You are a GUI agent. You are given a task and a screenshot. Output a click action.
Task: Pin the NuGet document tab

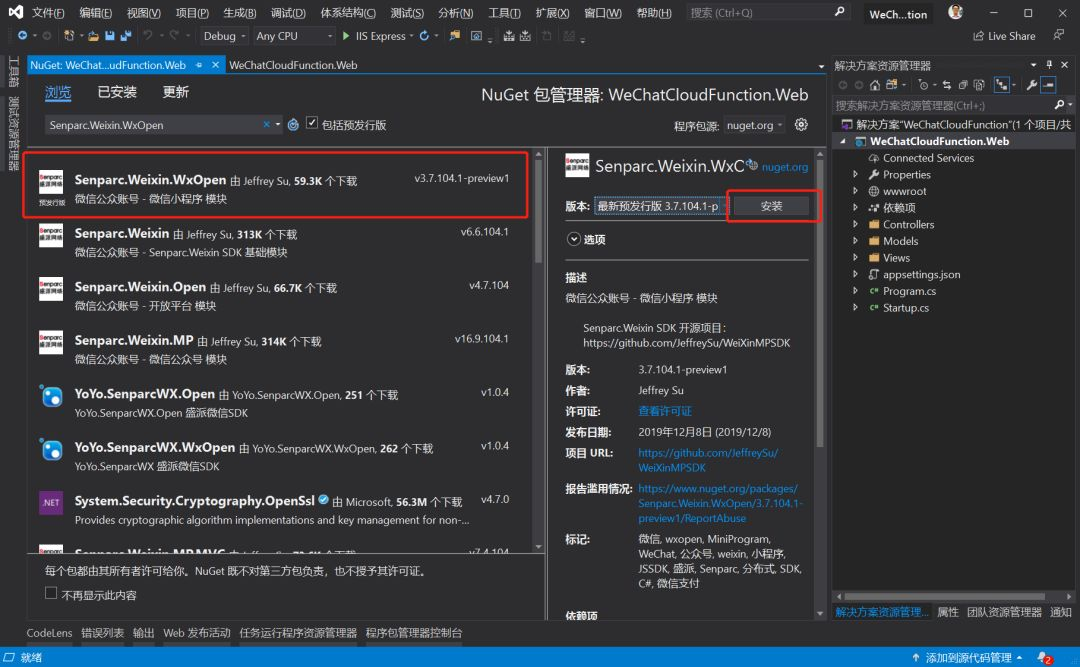pos(199,65)
